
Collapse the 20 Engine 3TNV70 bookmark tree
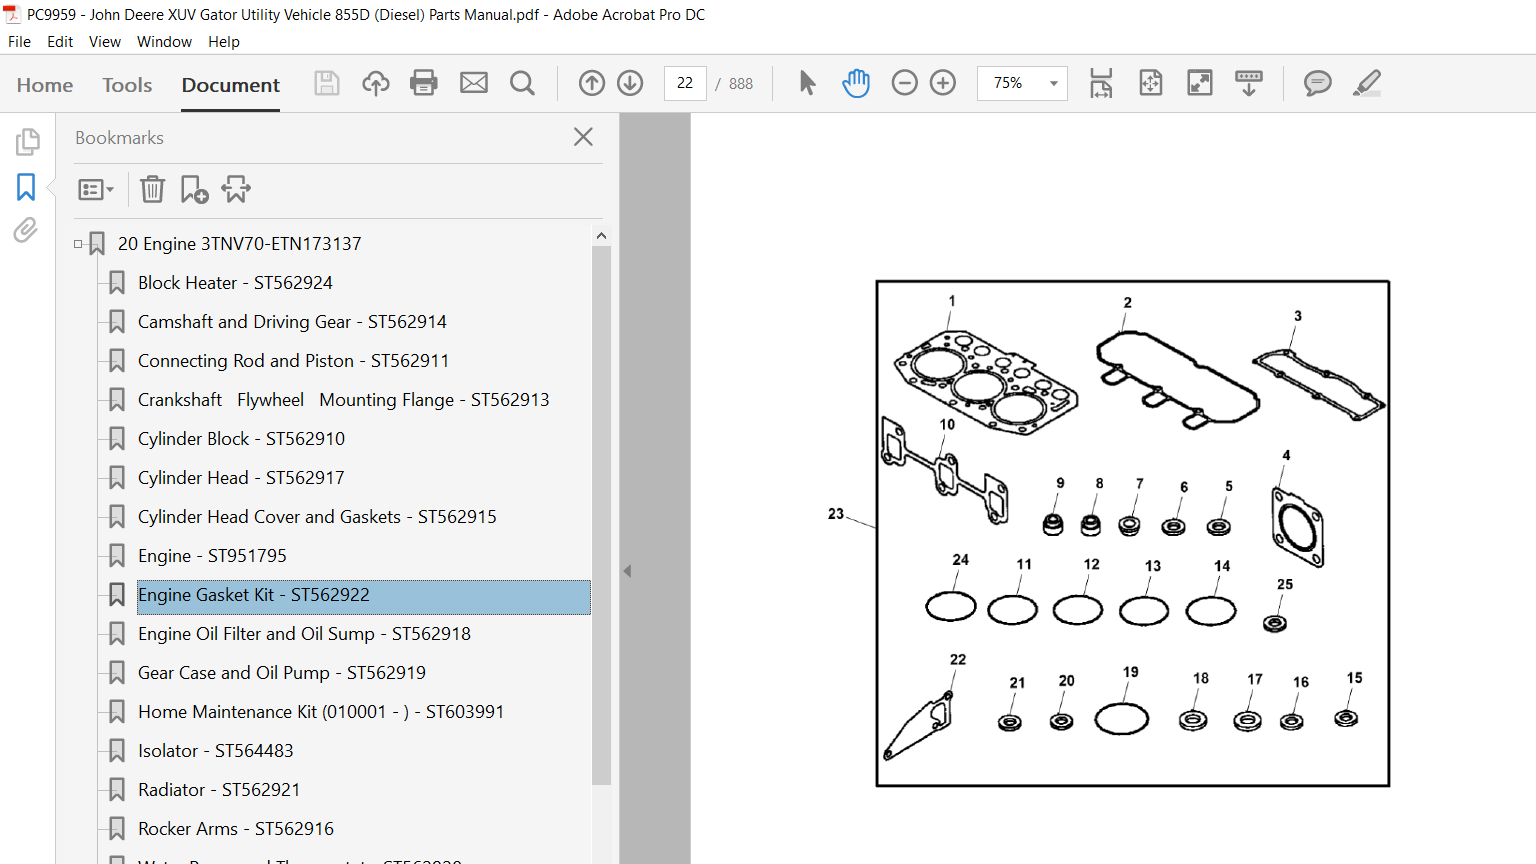[78, 244]
